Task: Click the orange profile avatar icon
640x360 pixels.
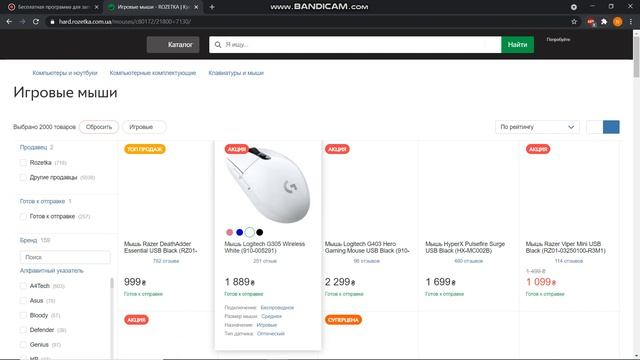Action: [618, 22]
